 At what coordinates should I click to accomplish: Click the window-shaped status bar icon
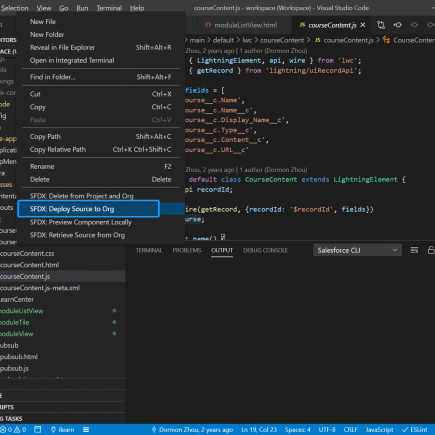pyautogui.click(x=38, y=430)
